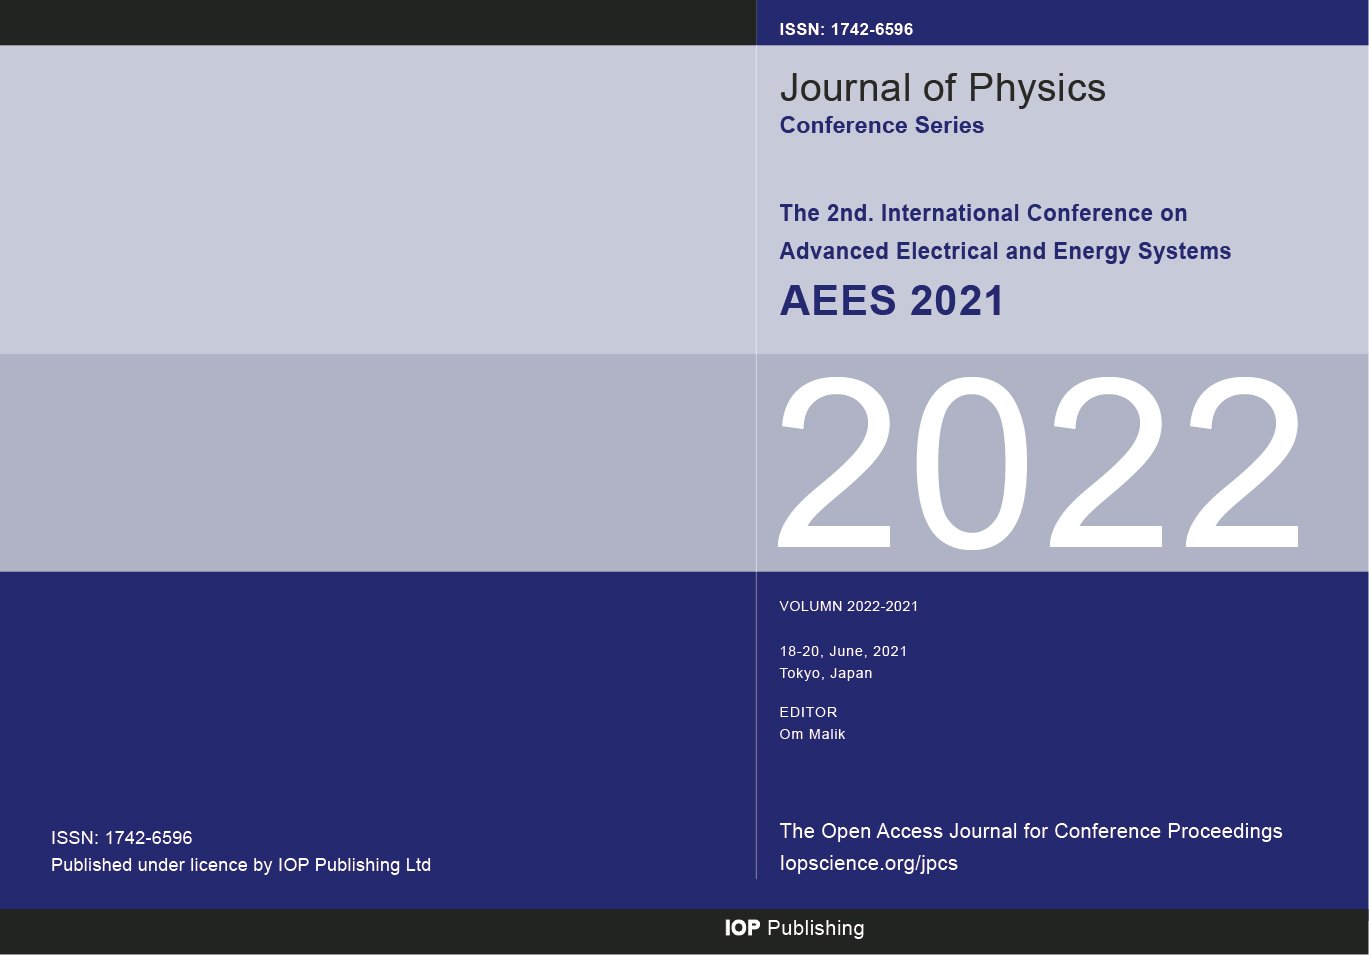
Task: Open the Iopscience.org/jpcs link
Action: pos(868,863)
